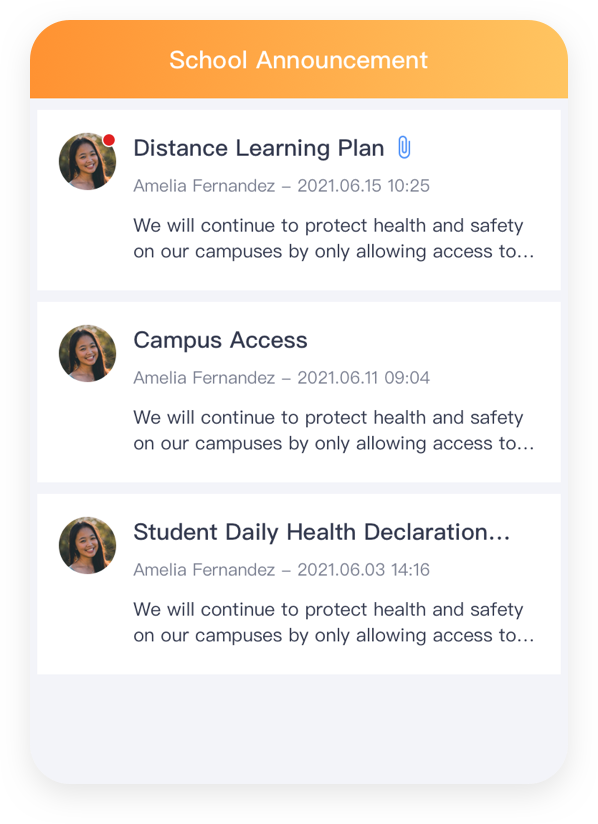Select the second announcement card
598x824 pixels.
click(x=298, y=392)
